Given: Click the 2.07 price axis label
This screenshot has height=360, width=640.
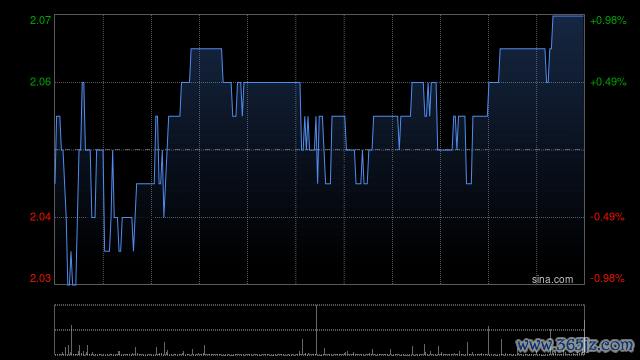Looking at the screenshot, I should (x=40, y=20).
